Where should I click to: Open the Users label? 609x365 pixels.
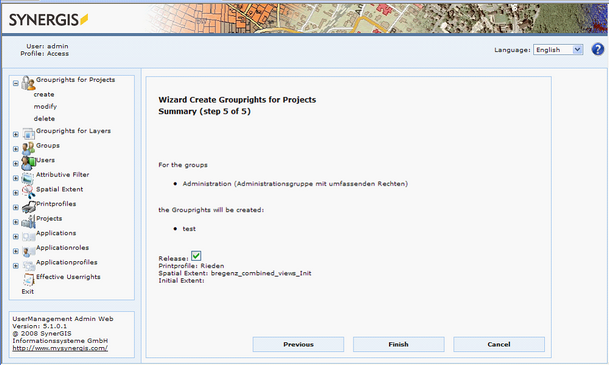pos(45,160)
